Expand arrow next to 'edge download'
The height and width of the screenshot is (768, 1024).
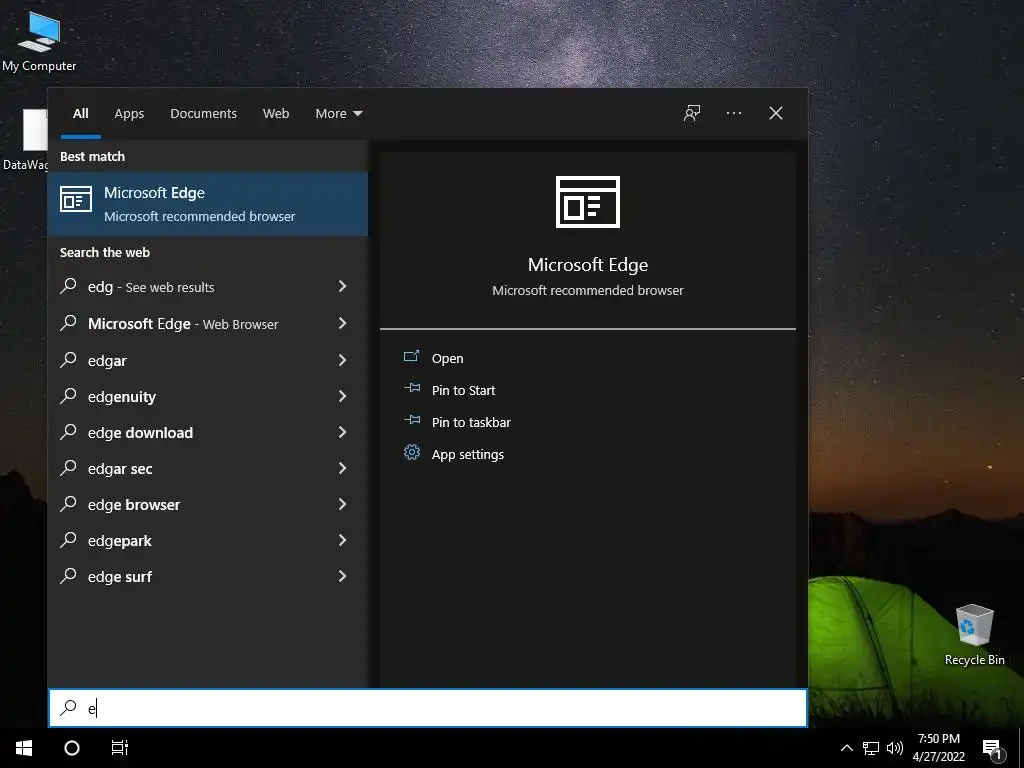click(x=342, y=432)
